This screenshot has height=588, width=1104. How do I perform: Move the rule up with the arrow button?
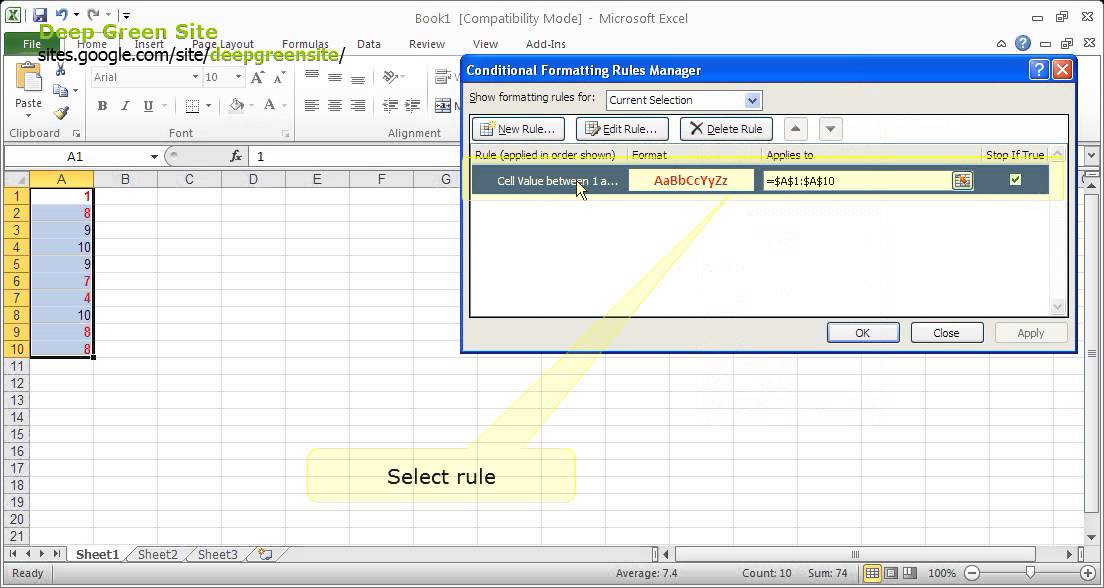(x=796, y=129)
